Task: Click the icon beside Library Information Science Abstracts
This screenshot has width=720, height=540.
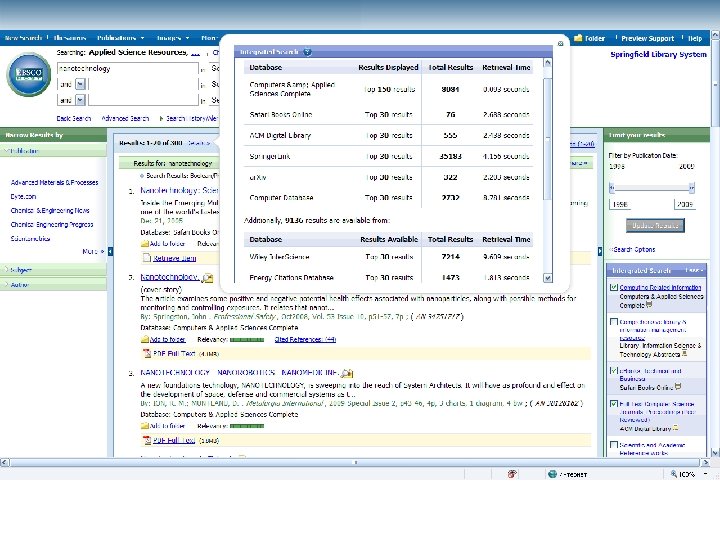Action: click(684, 354)
